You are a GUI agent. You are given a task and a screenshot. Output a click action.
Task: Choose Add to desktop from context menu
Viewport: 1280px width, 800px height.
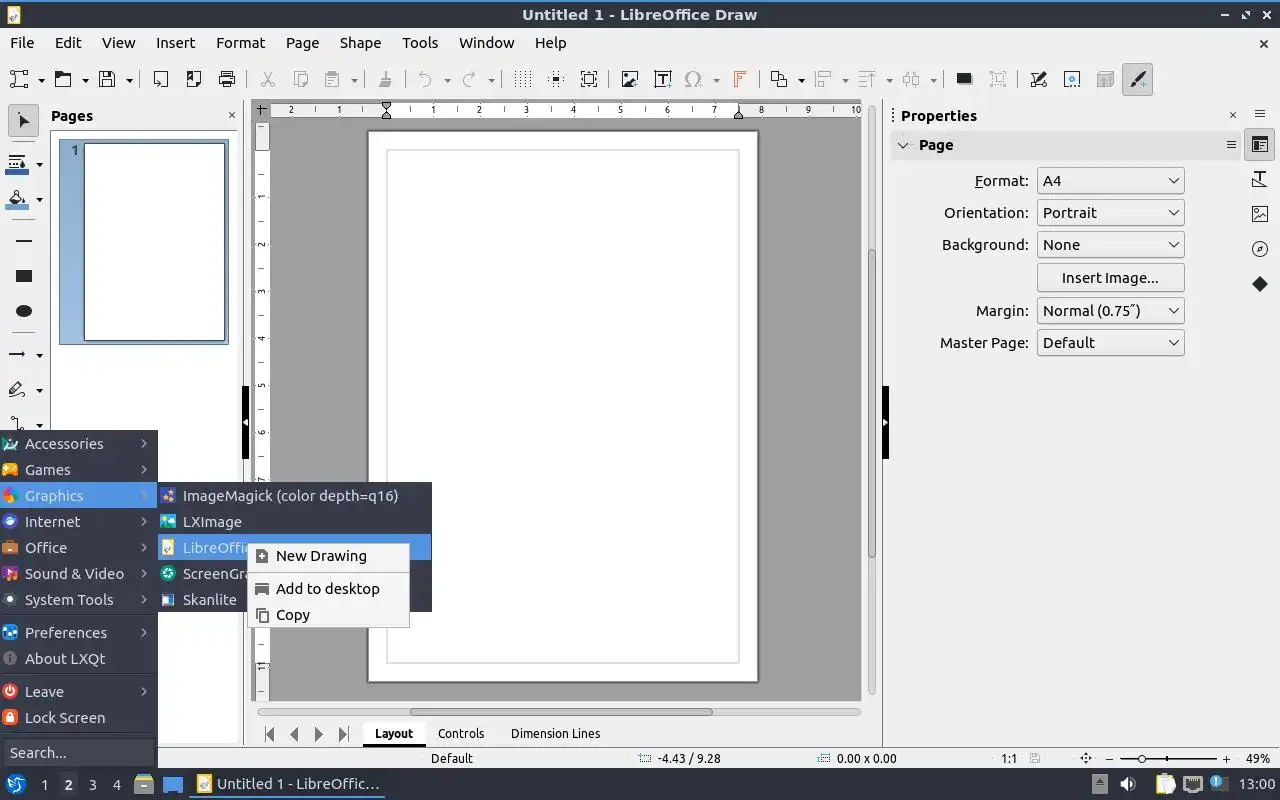click(328, 589)
